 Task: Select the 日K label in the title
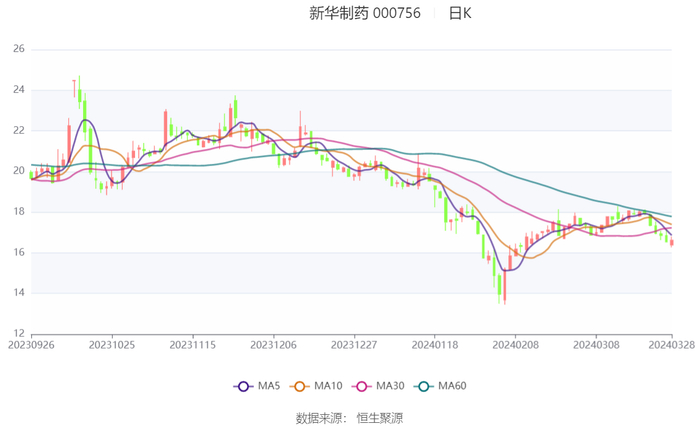[460, 13]
